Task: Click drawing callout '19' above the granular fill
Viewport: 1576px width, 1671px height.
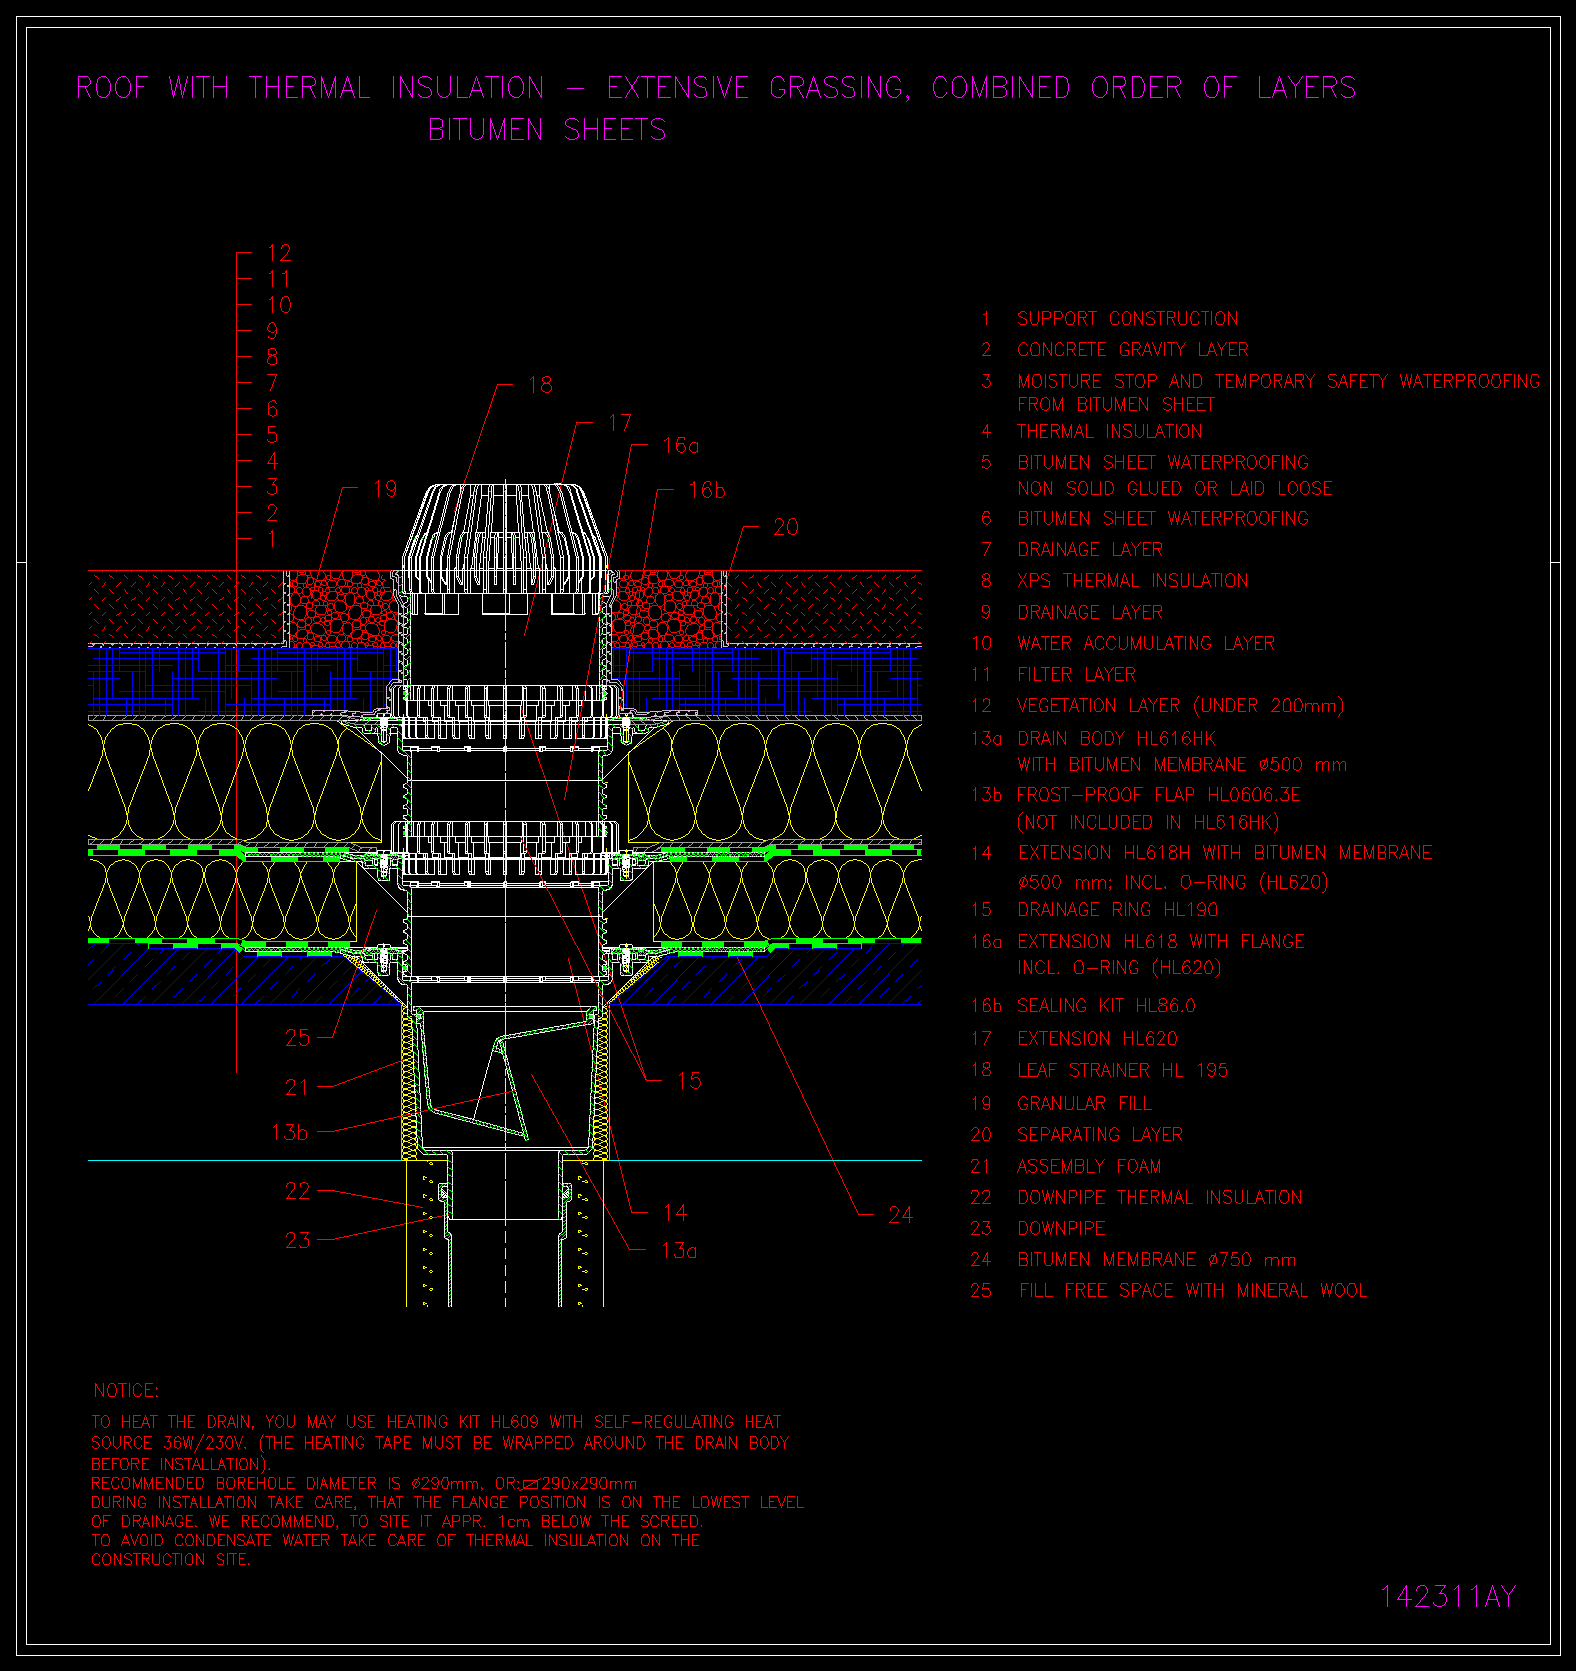Action: pyautogui.click(x=385, y=489)
